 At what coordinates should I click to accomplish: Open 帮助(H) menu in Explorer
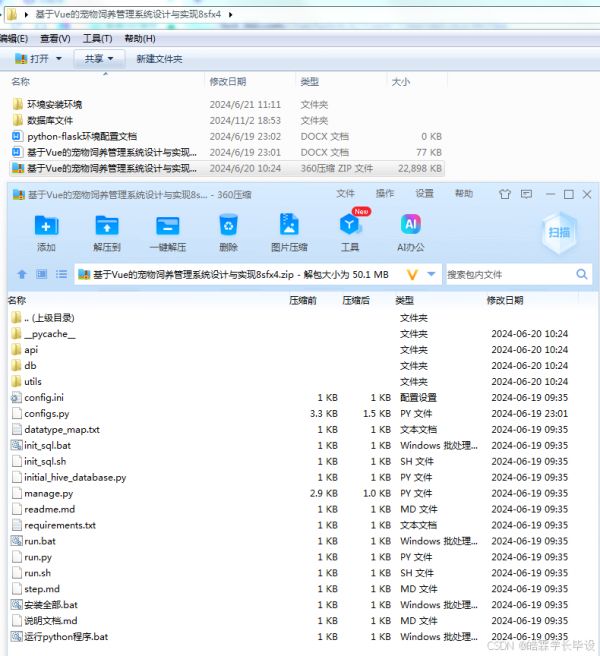click(x=140, y=39)
